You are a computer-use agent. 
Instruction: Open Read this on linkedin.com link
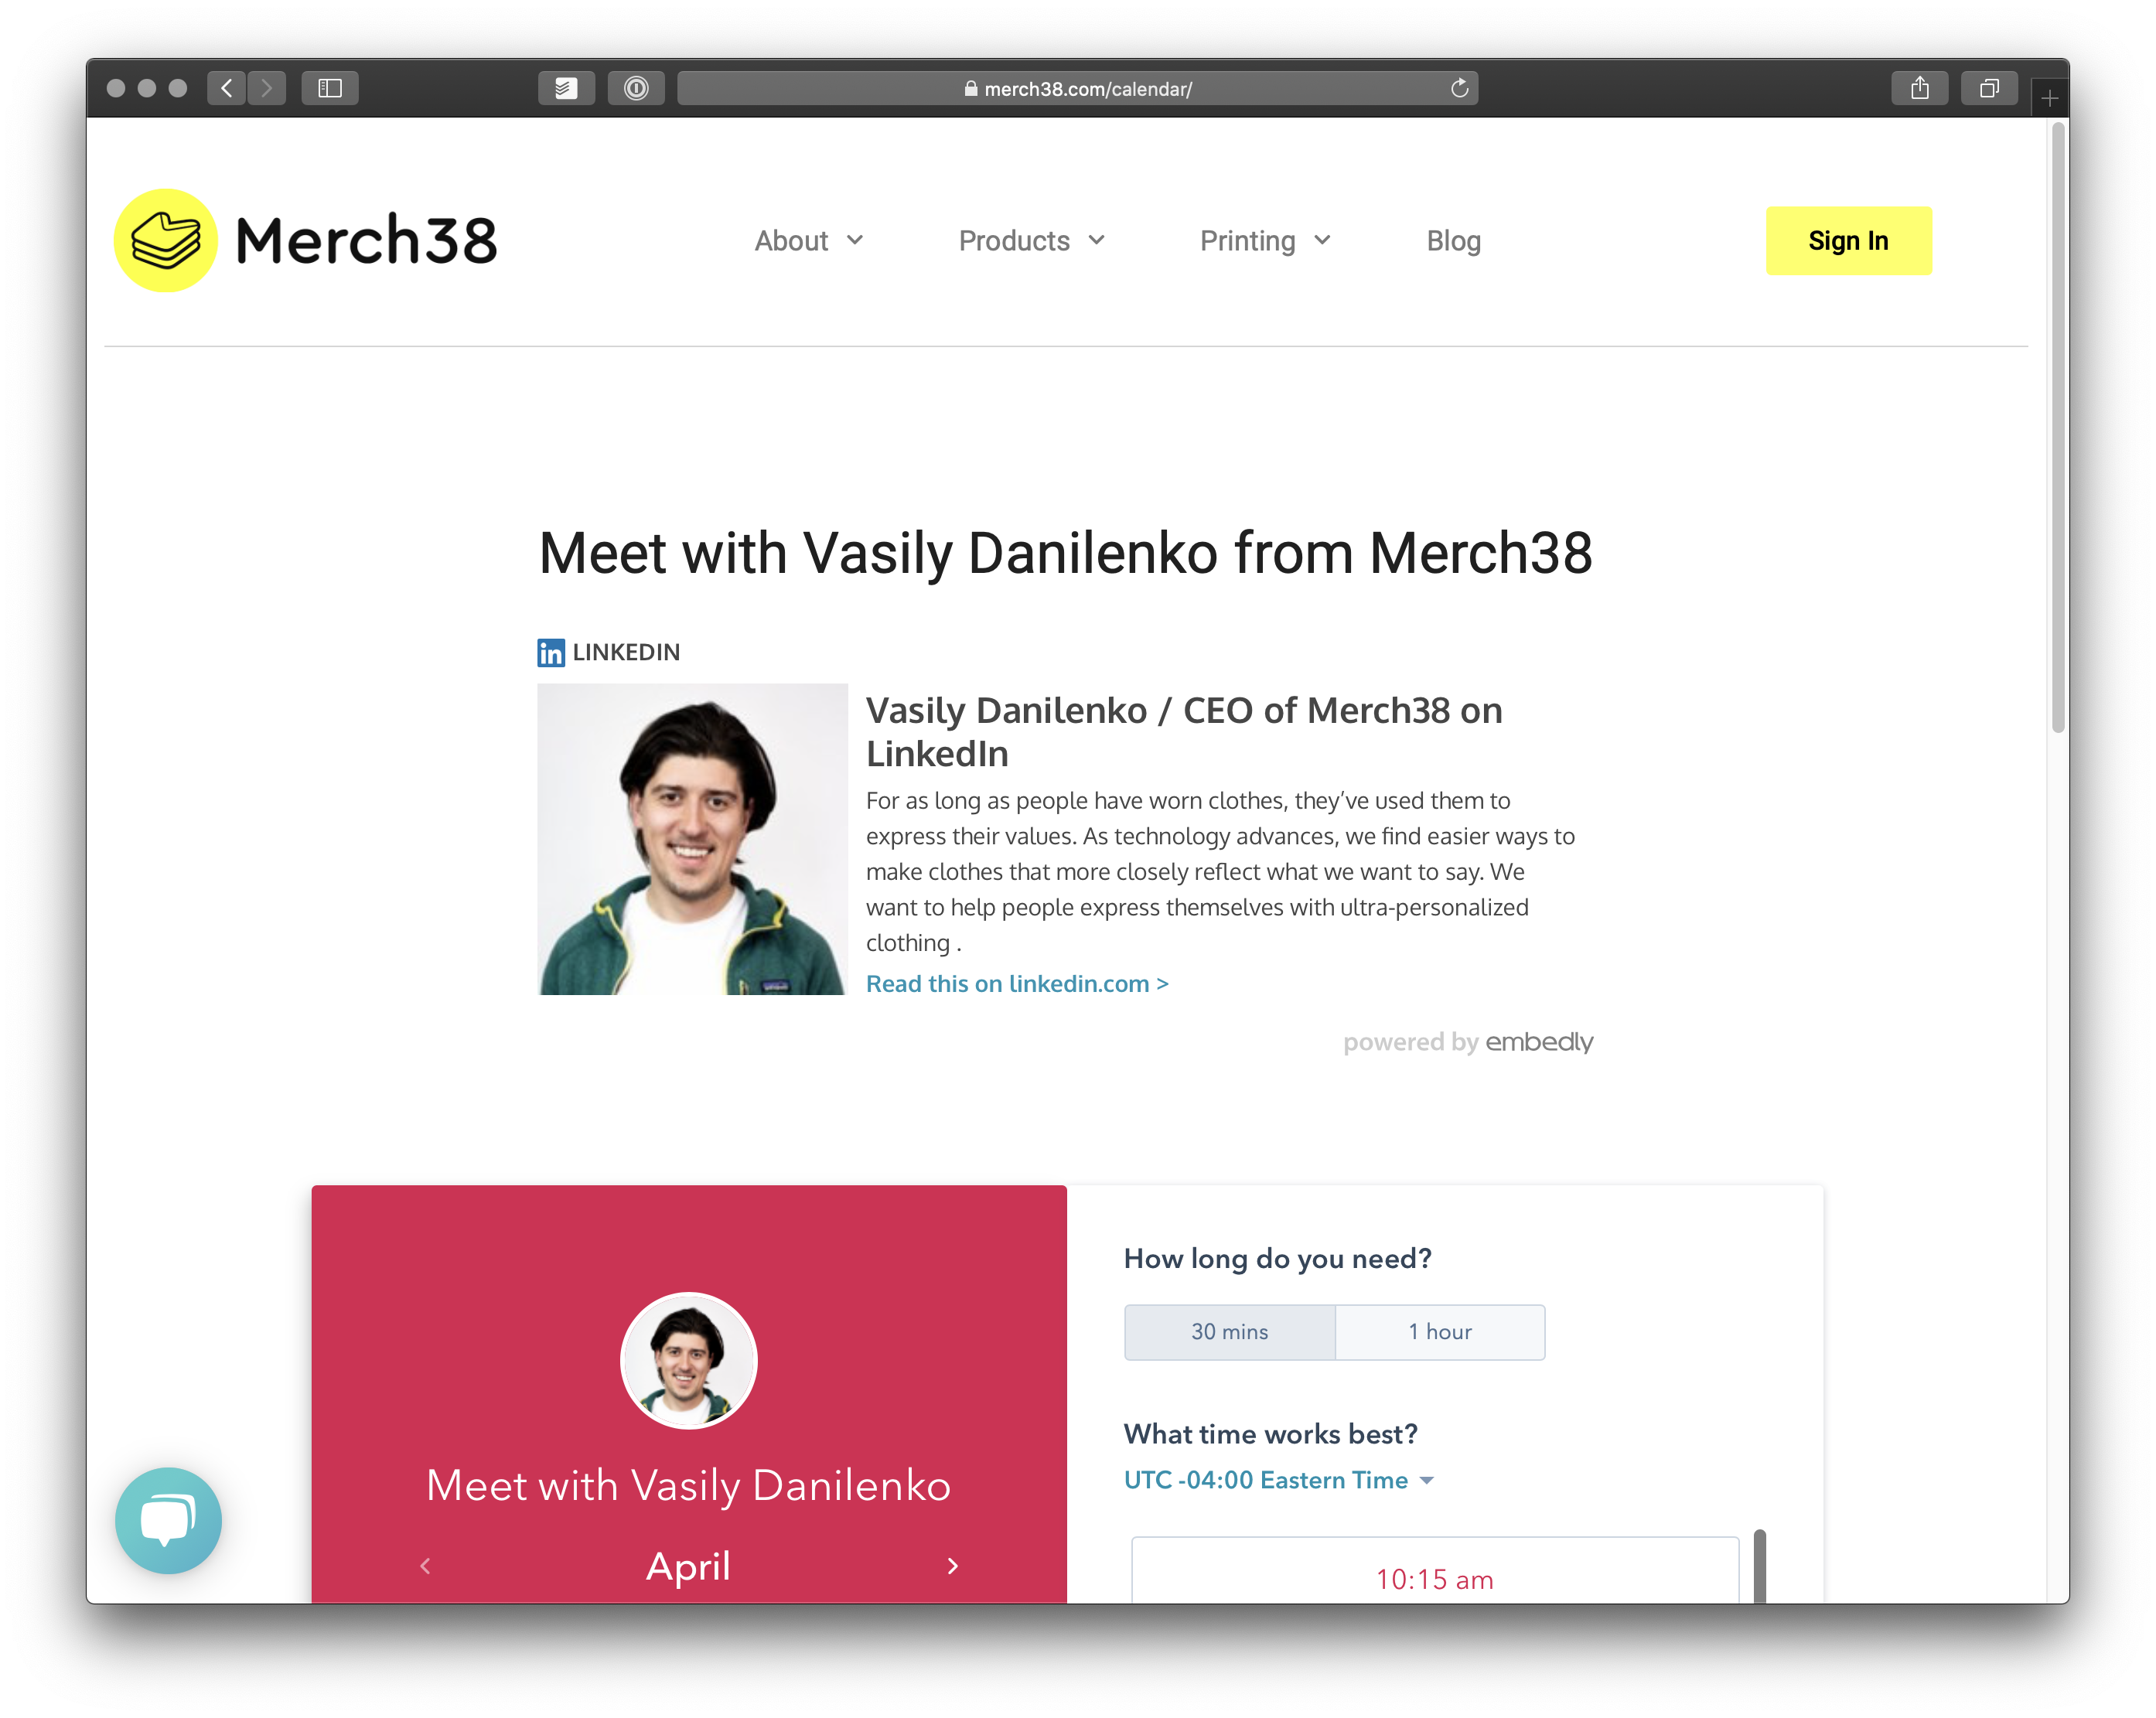coord(1017,983)
